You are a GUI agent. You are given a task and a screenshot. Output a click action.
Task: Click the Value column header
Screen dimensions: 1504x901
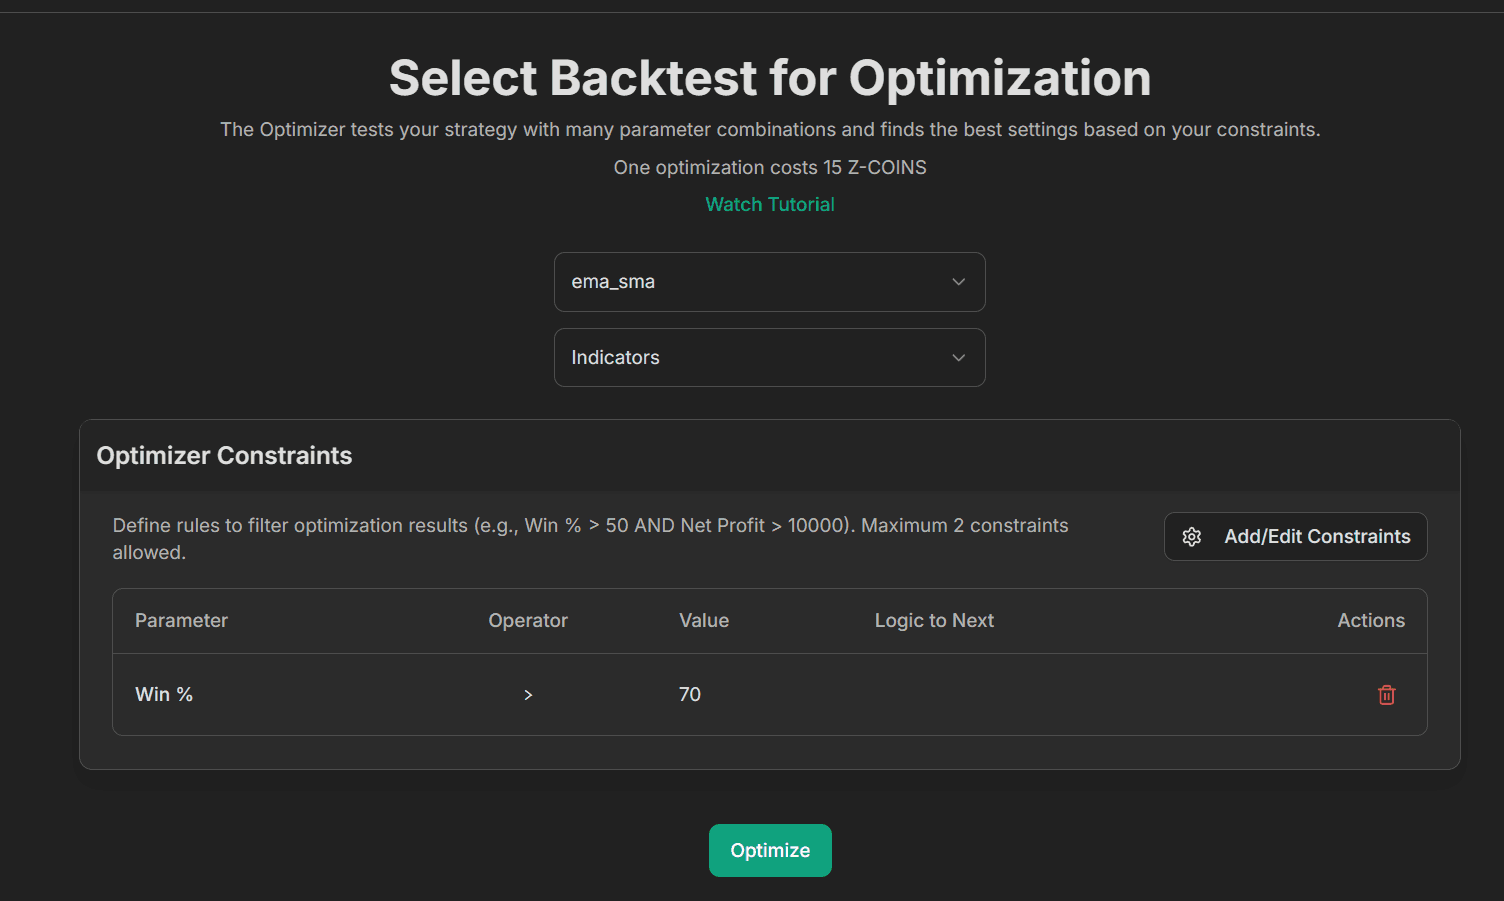point(704,621)
